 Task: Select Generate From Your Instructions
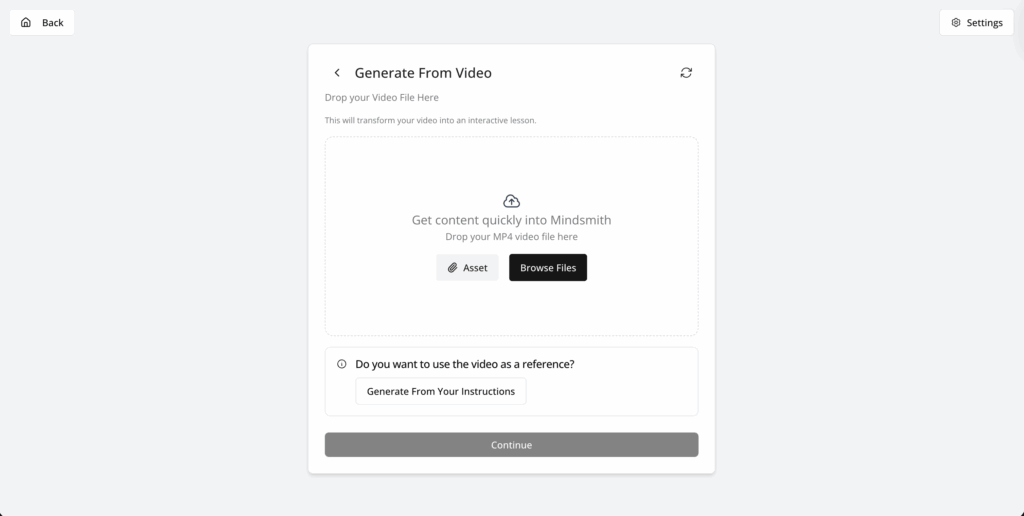tap(441, 391)
